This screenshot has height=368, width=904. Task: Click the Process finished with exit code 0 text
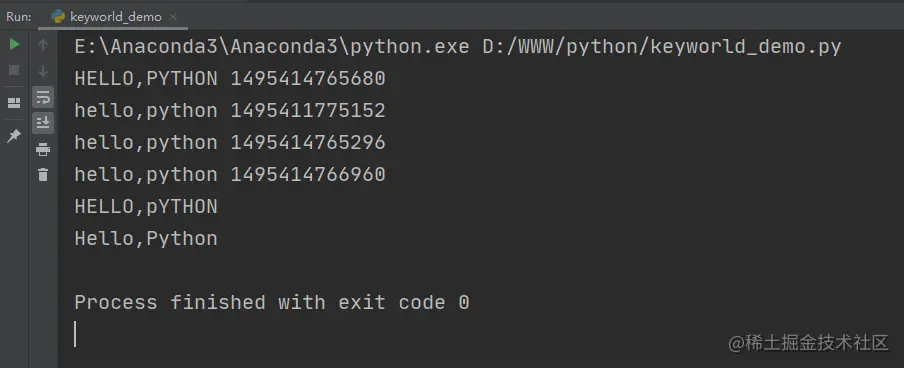pos(272,302)
